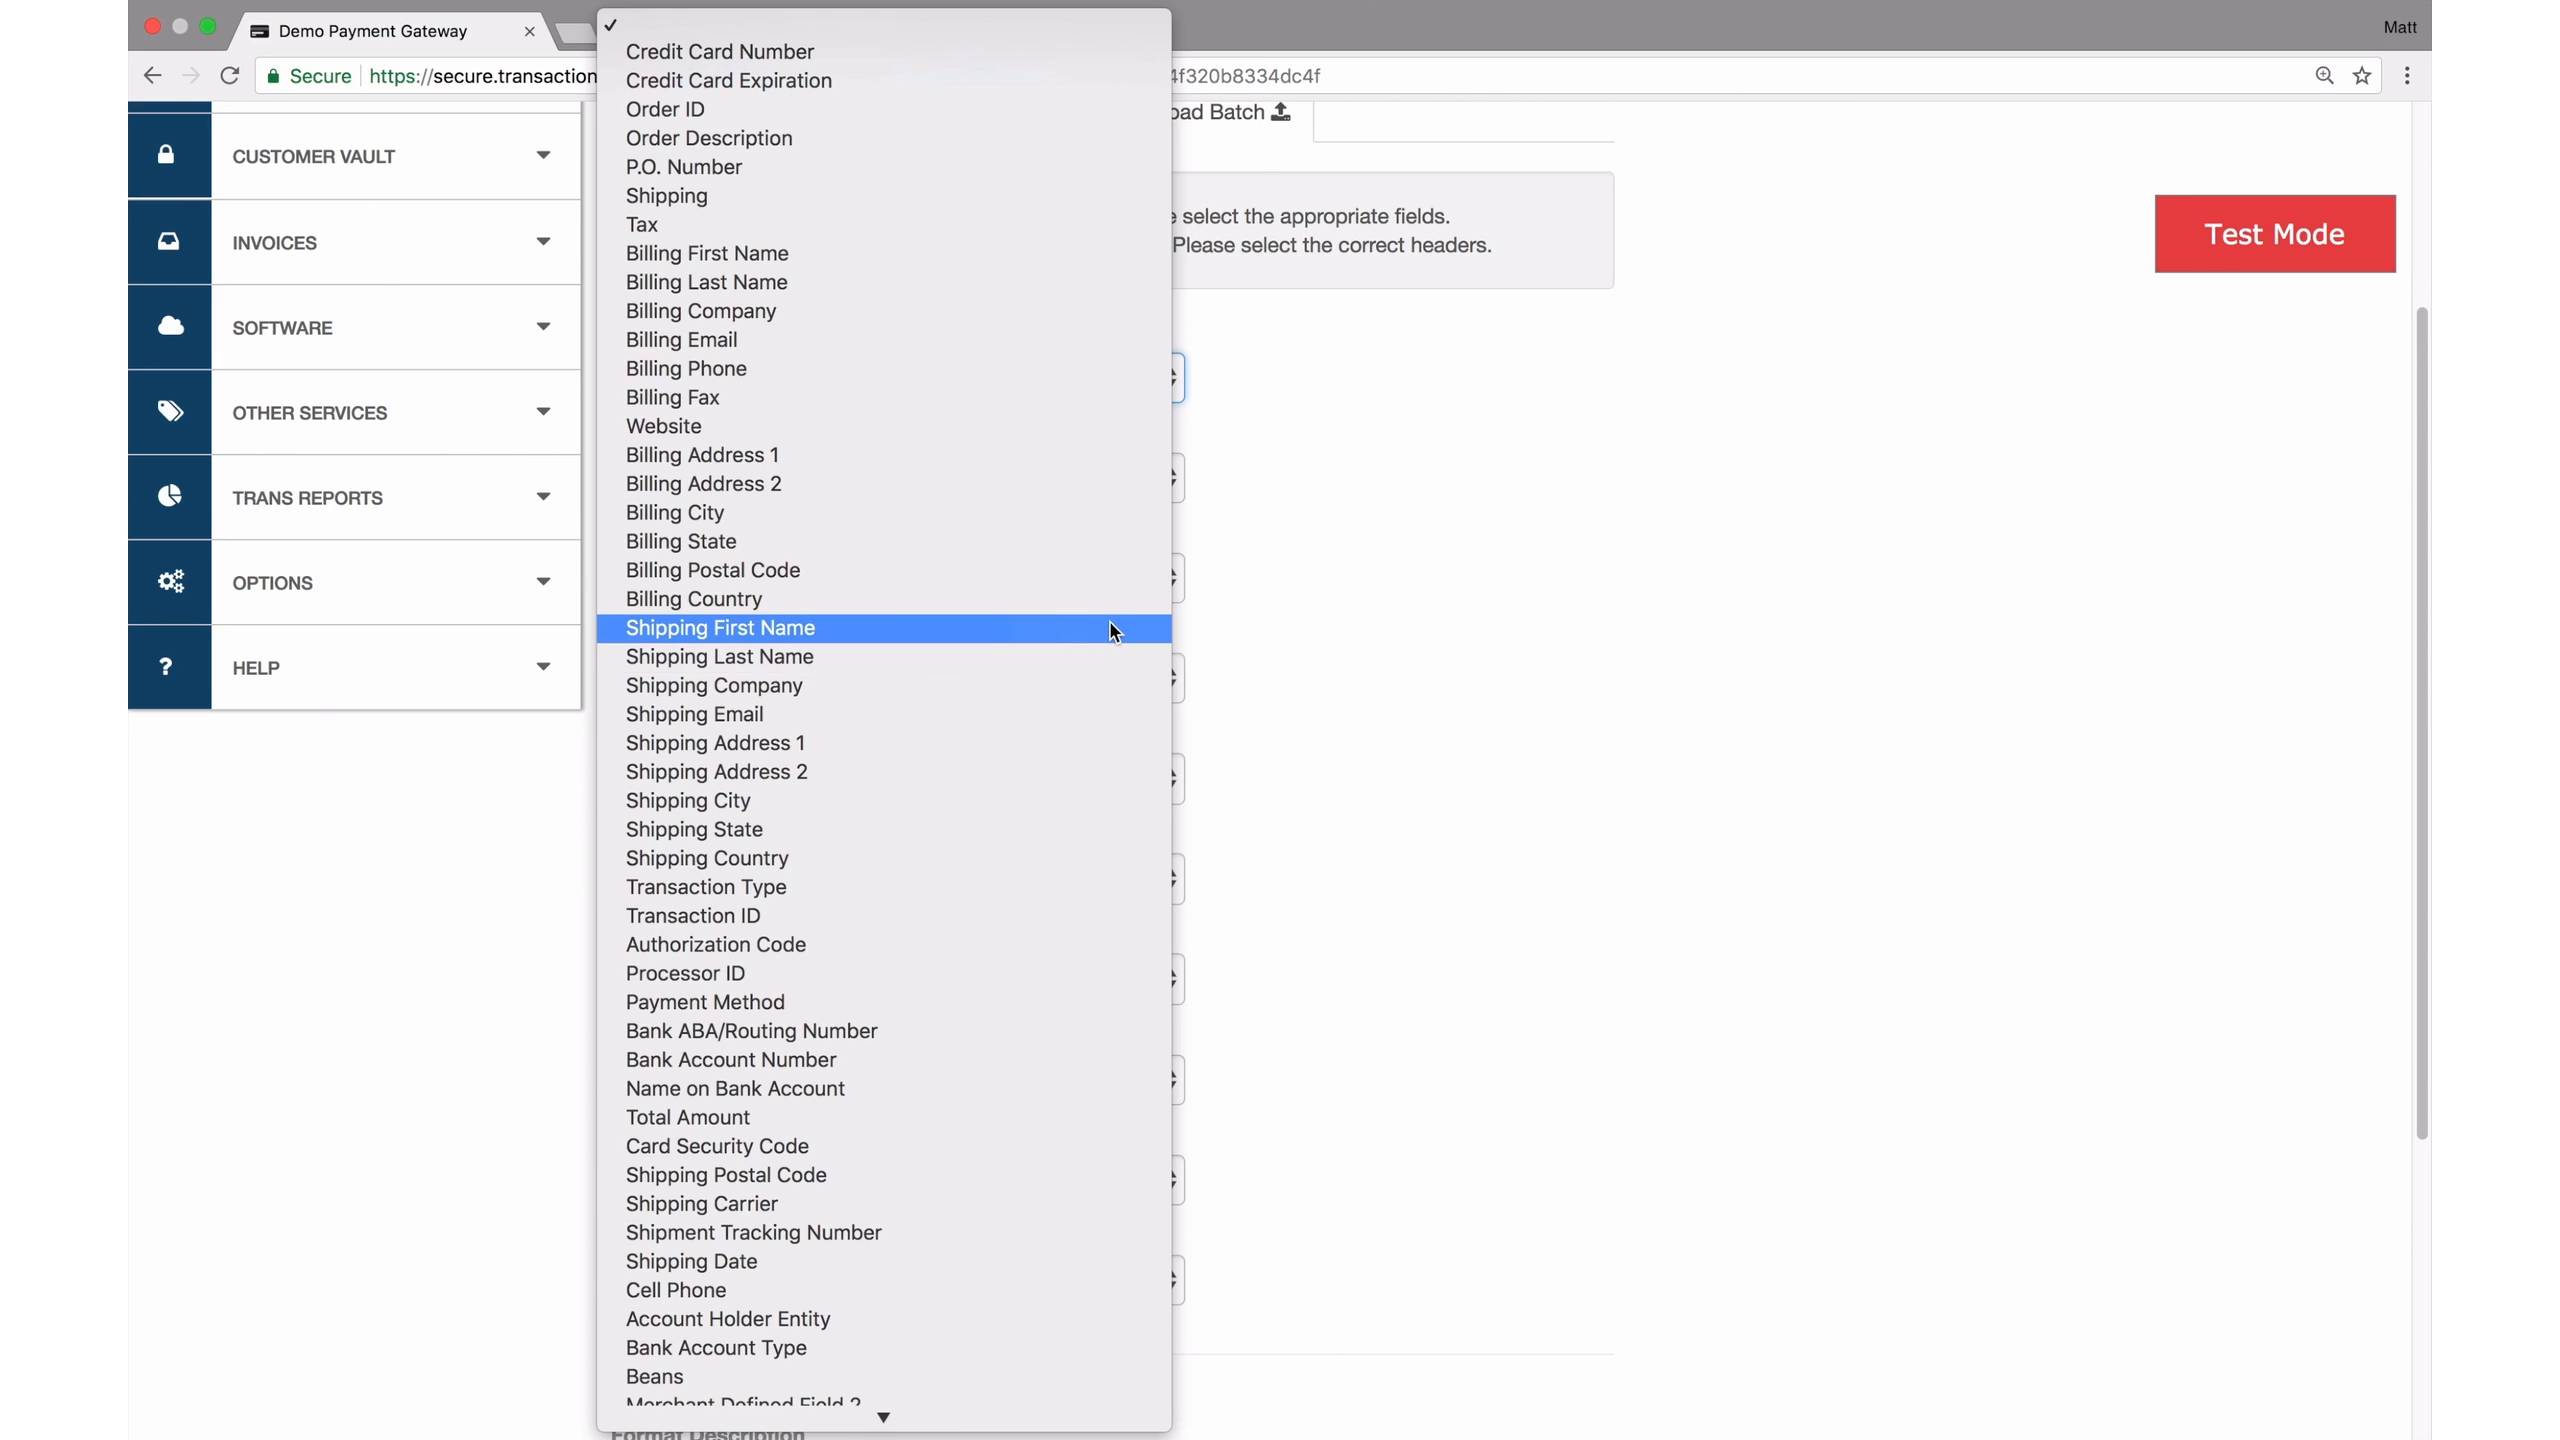
Task: Click the Other Services tags icon
Action: [170, 411]
